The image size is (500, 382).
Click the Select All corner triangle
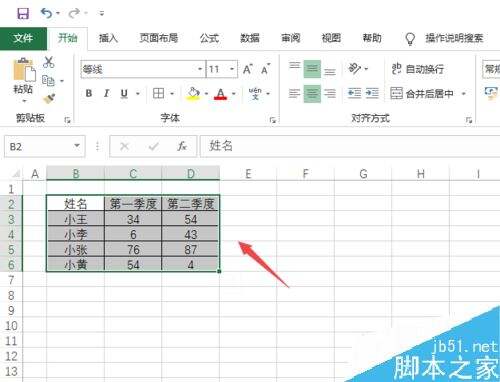tap(16, 174)
